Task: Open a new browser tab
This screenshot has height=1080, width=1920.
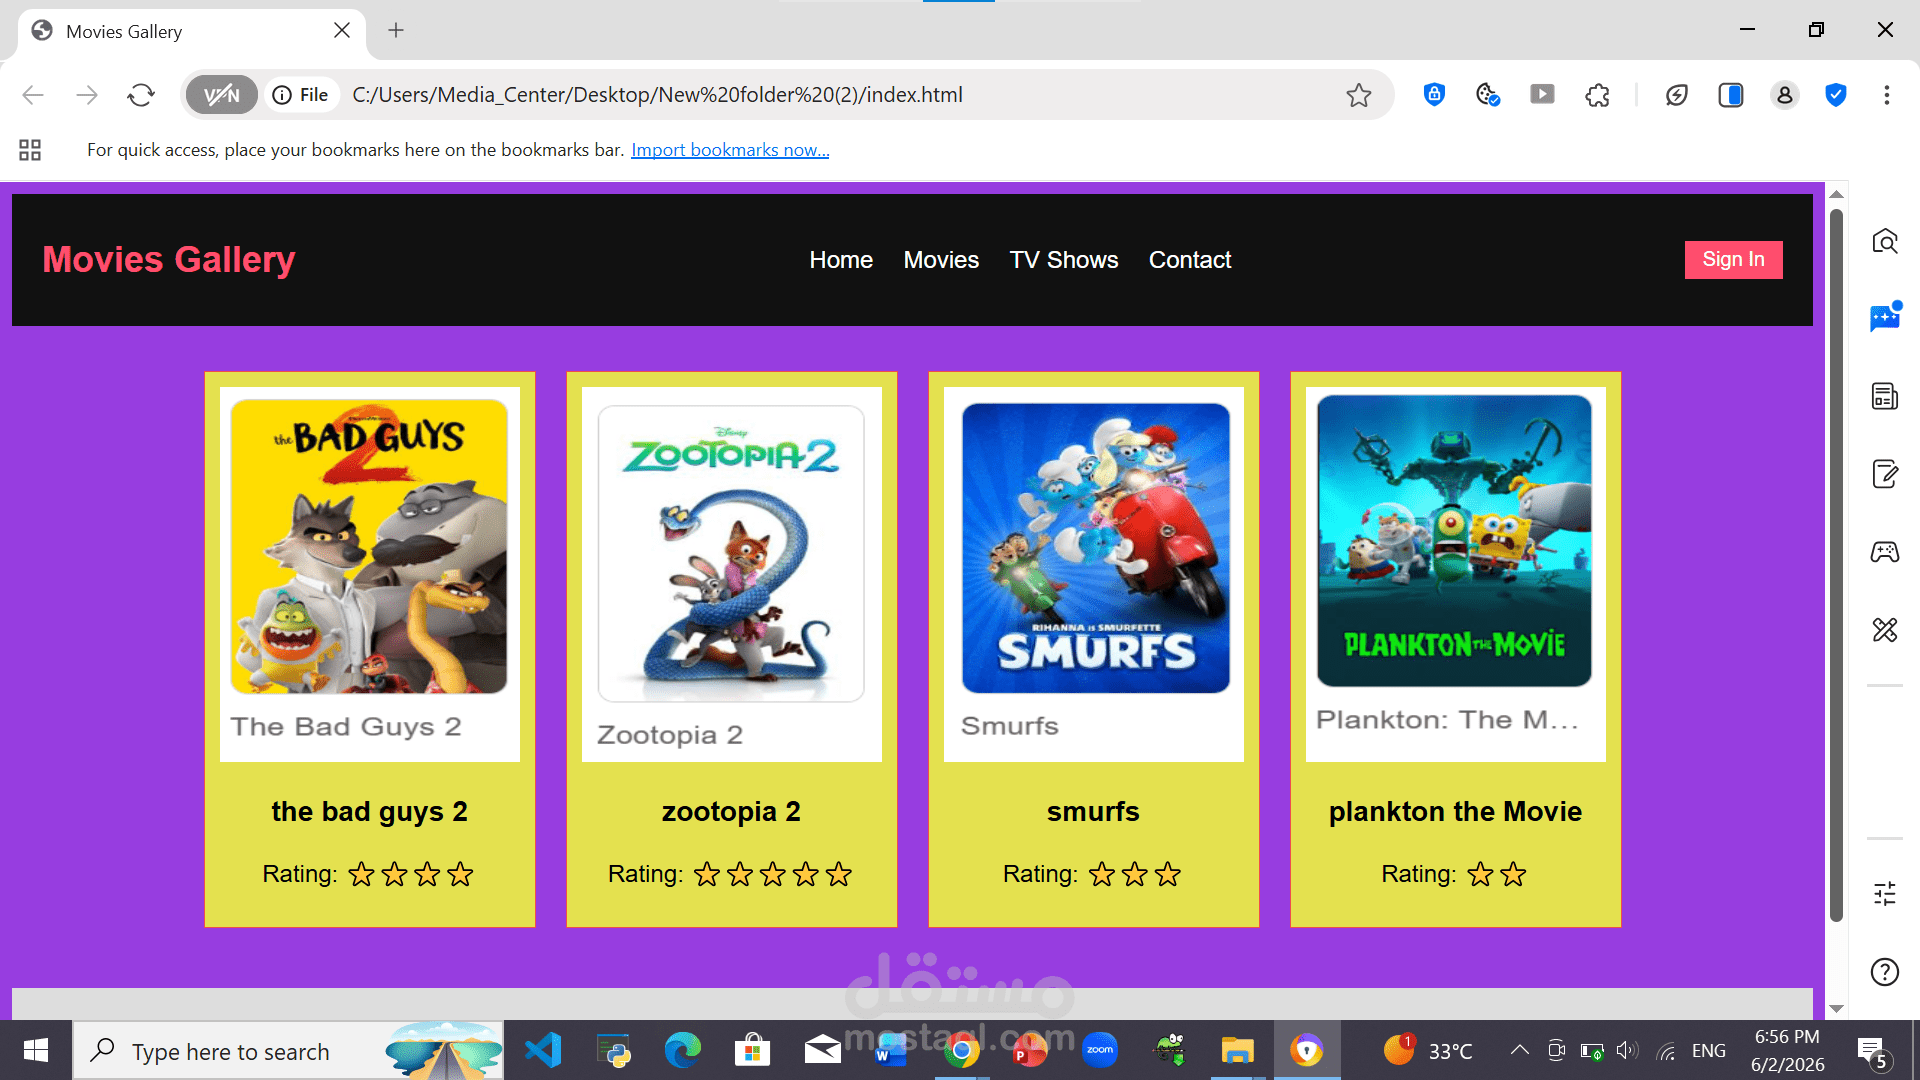Action: pos(396,30)
